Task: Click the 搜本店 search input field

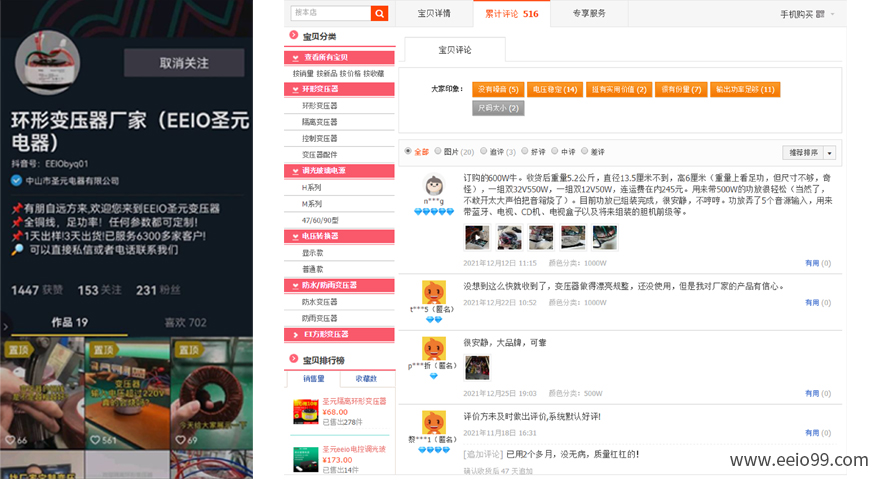Action: [x=330, y=13]
